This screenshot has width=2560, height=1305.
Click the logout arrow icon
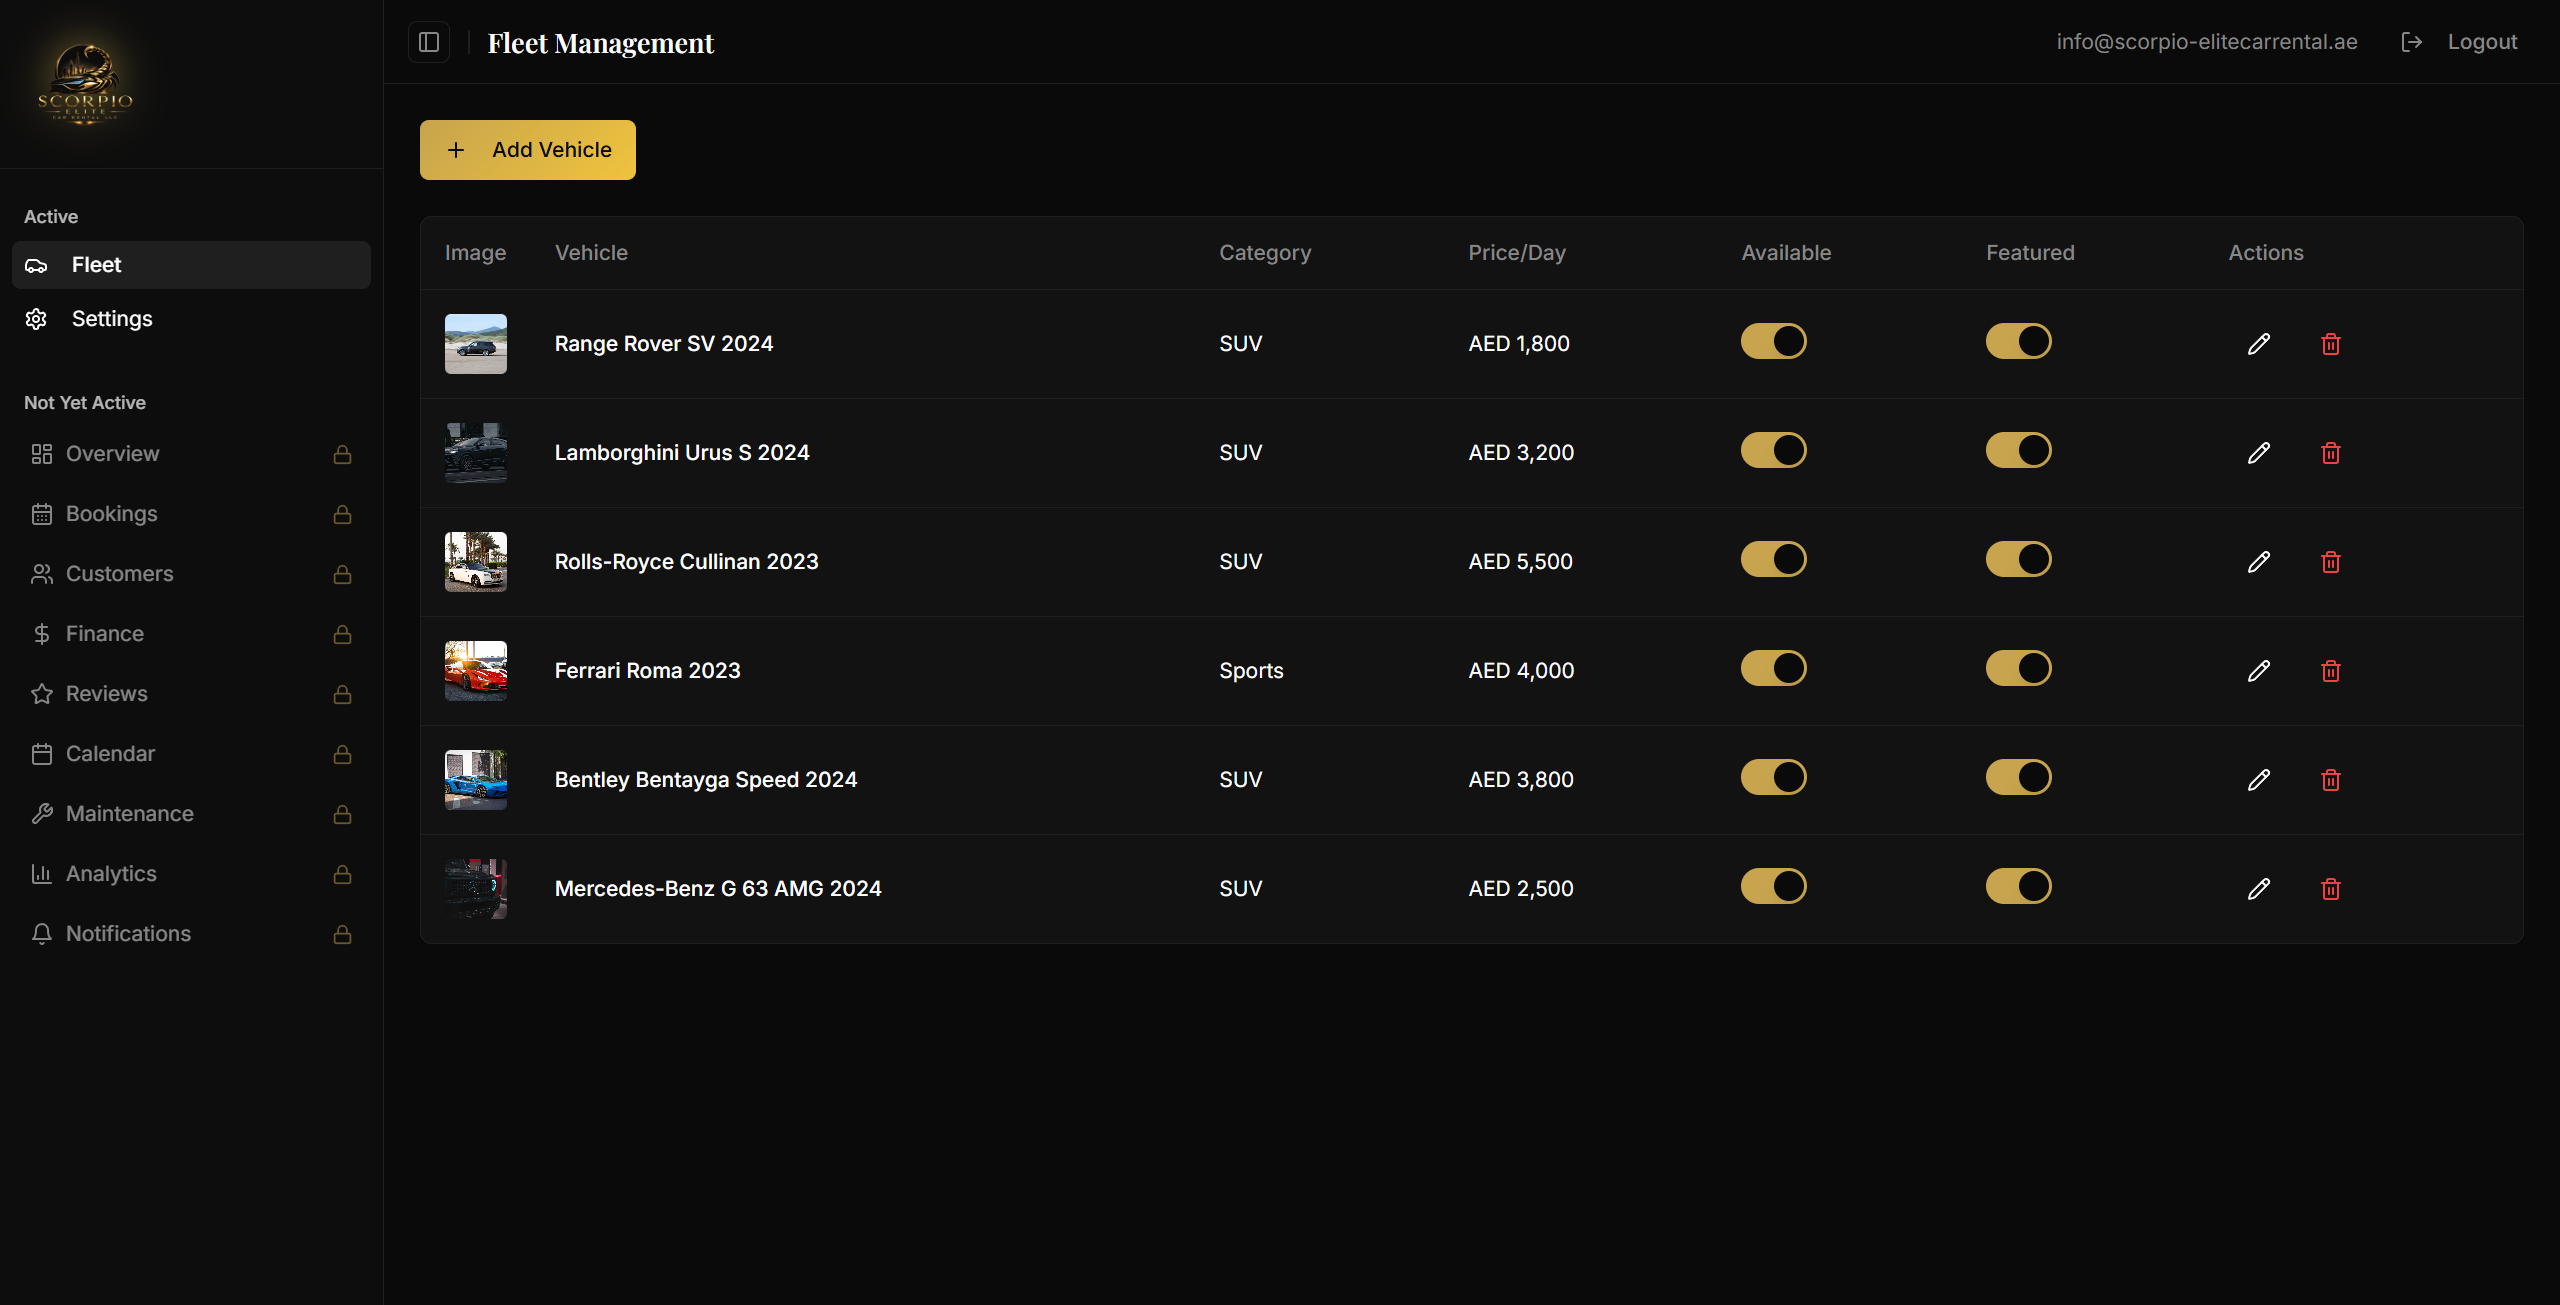click(2411, 42)
